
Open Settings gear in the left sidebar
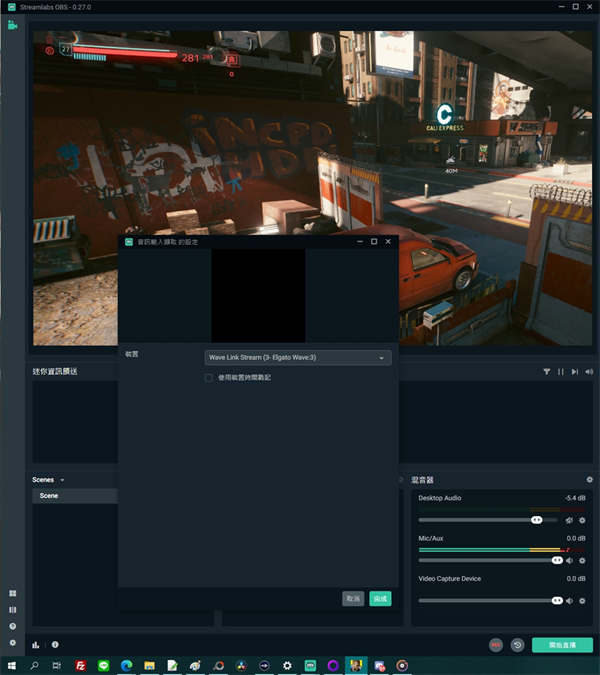[12, 643]
